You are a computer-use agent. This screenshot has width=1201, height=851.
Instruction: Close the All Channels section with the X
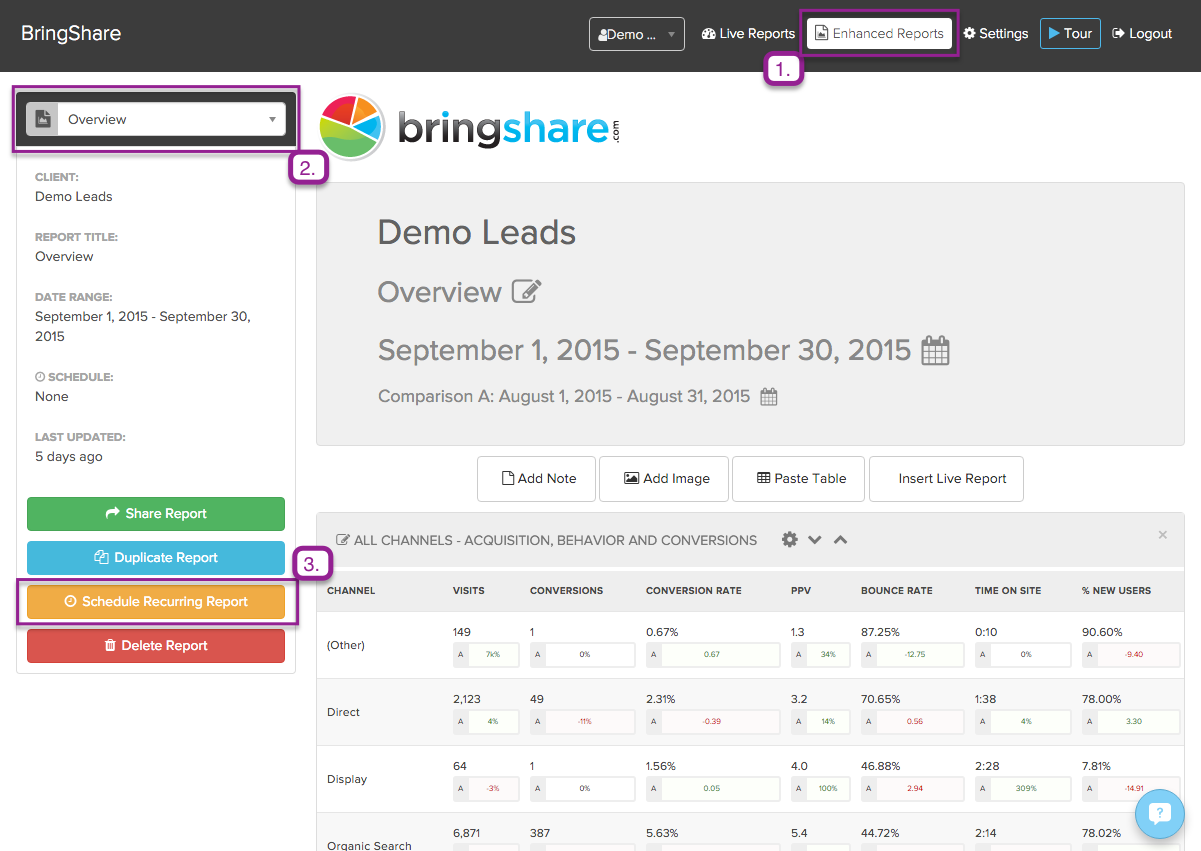coord(1163,535)
